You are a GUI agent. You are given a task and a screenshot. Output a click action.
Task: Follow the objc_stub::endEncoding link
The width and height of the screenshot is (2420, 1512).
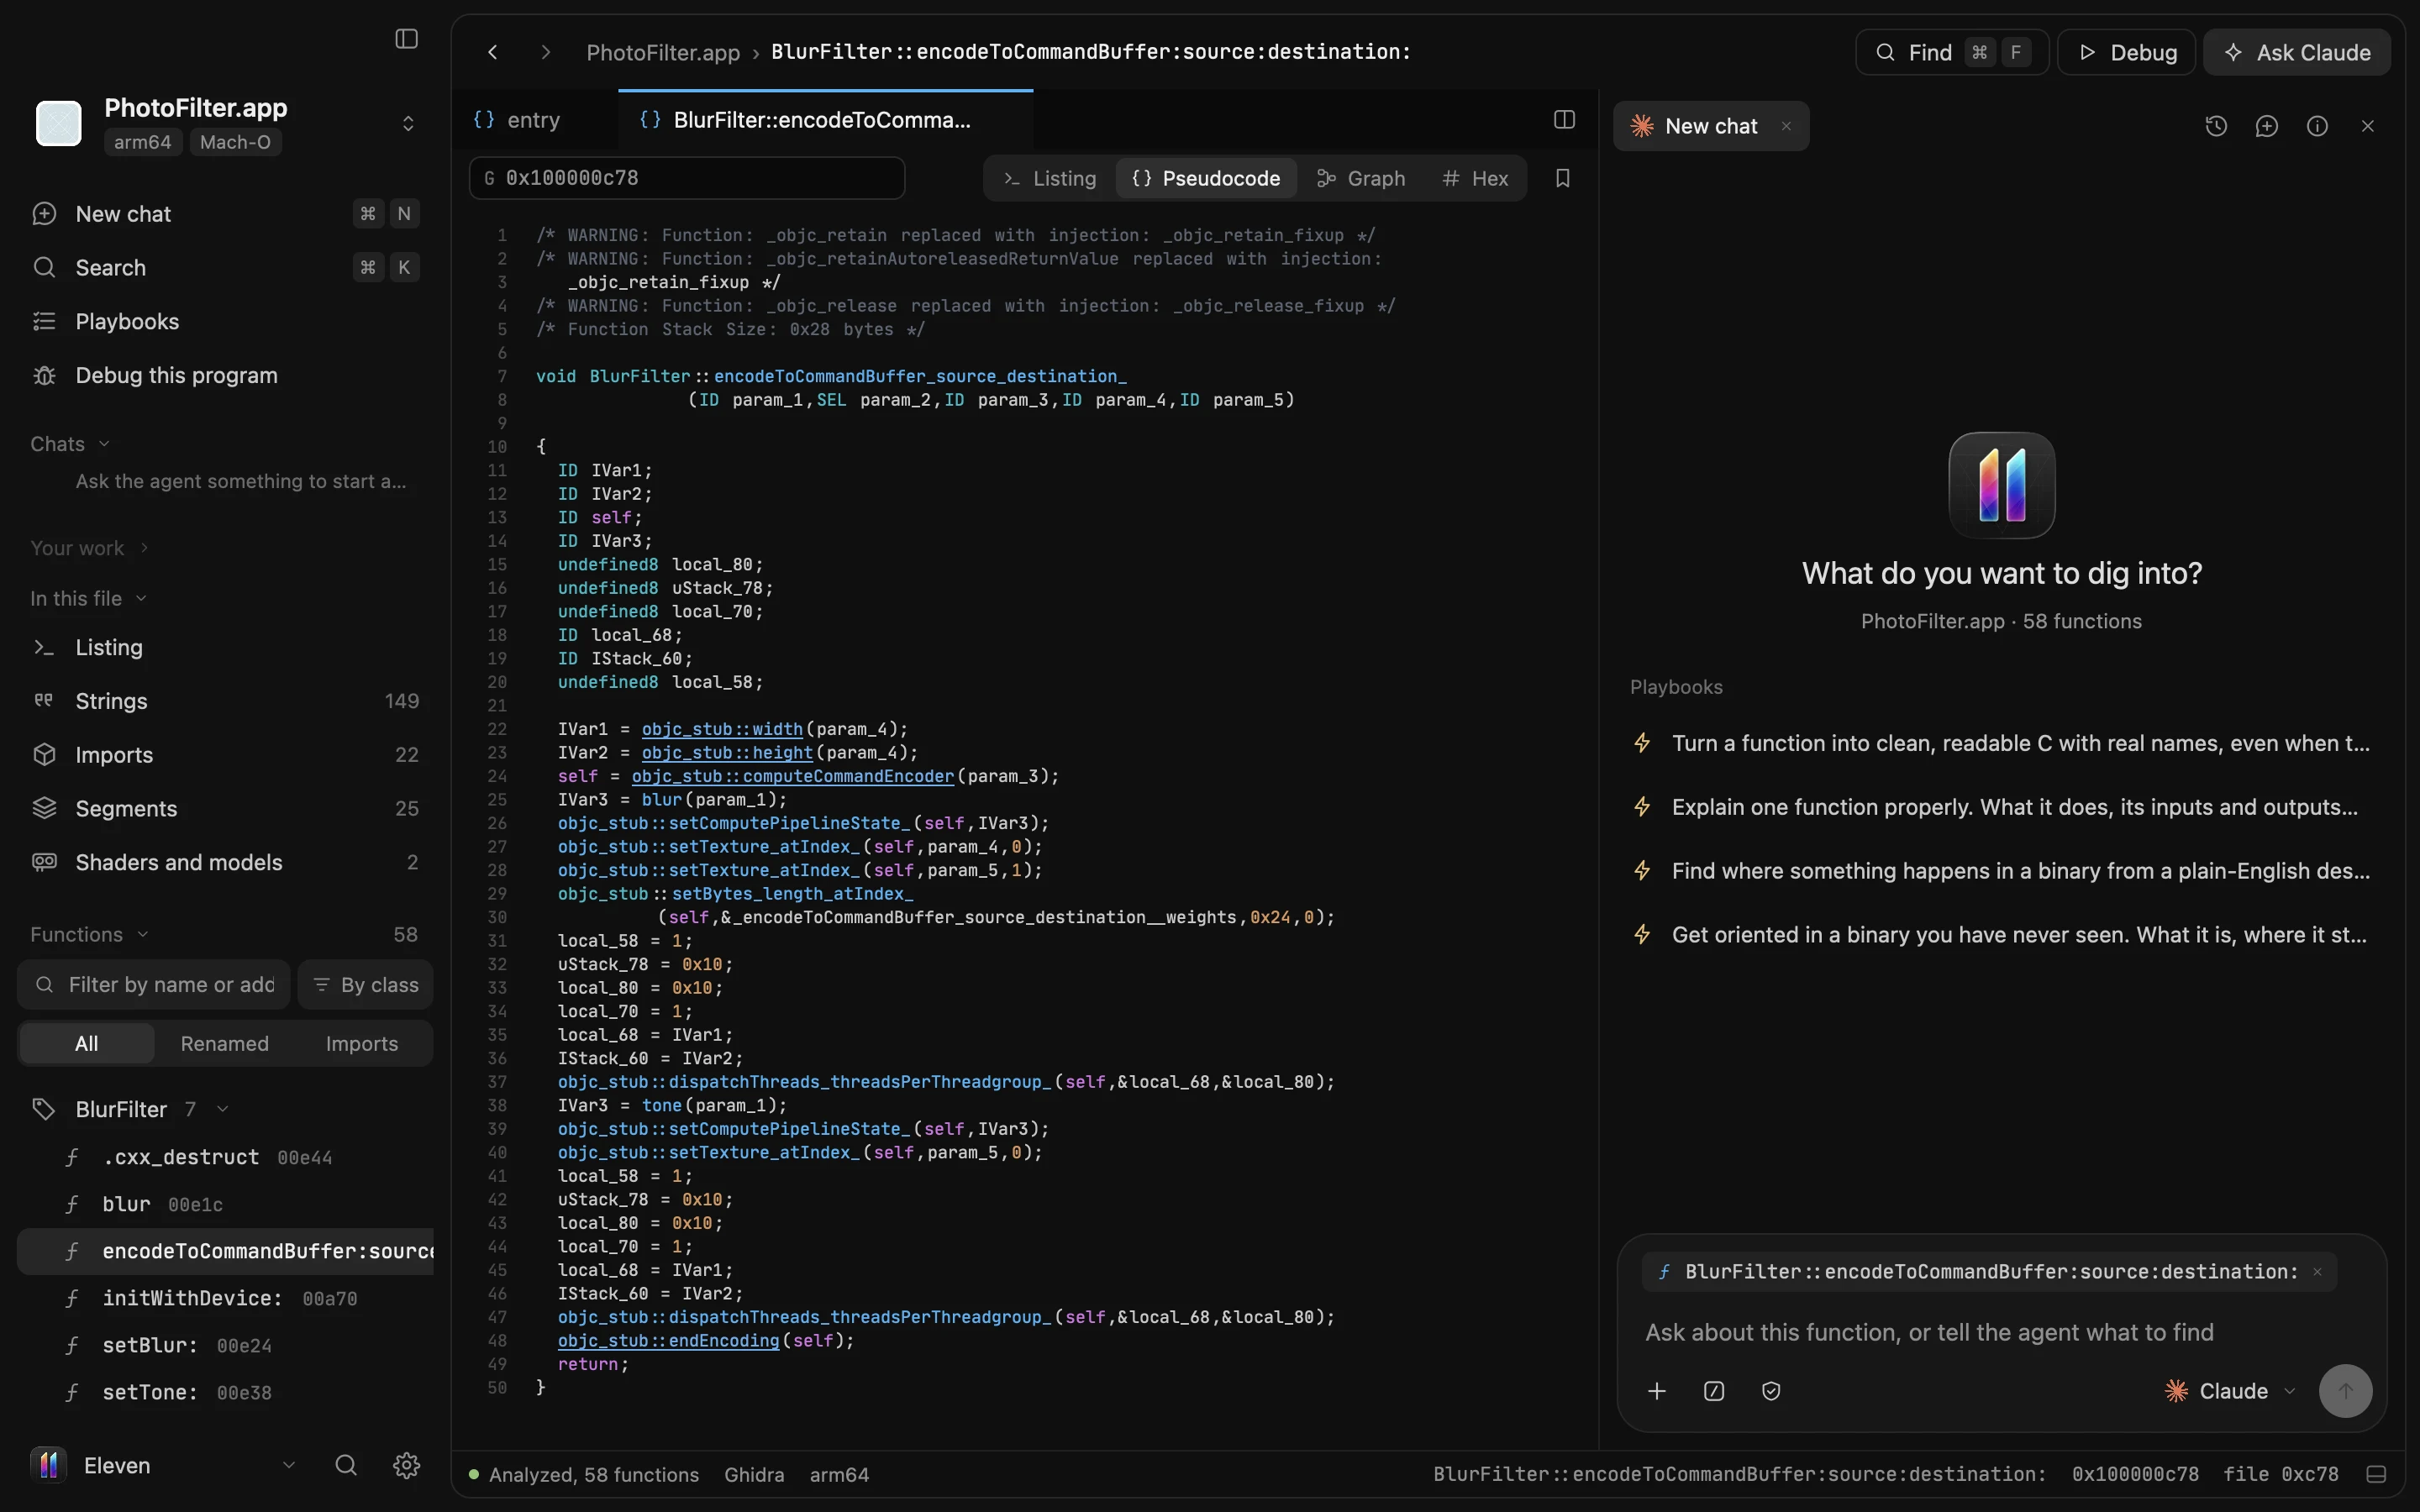[668, 1340]
